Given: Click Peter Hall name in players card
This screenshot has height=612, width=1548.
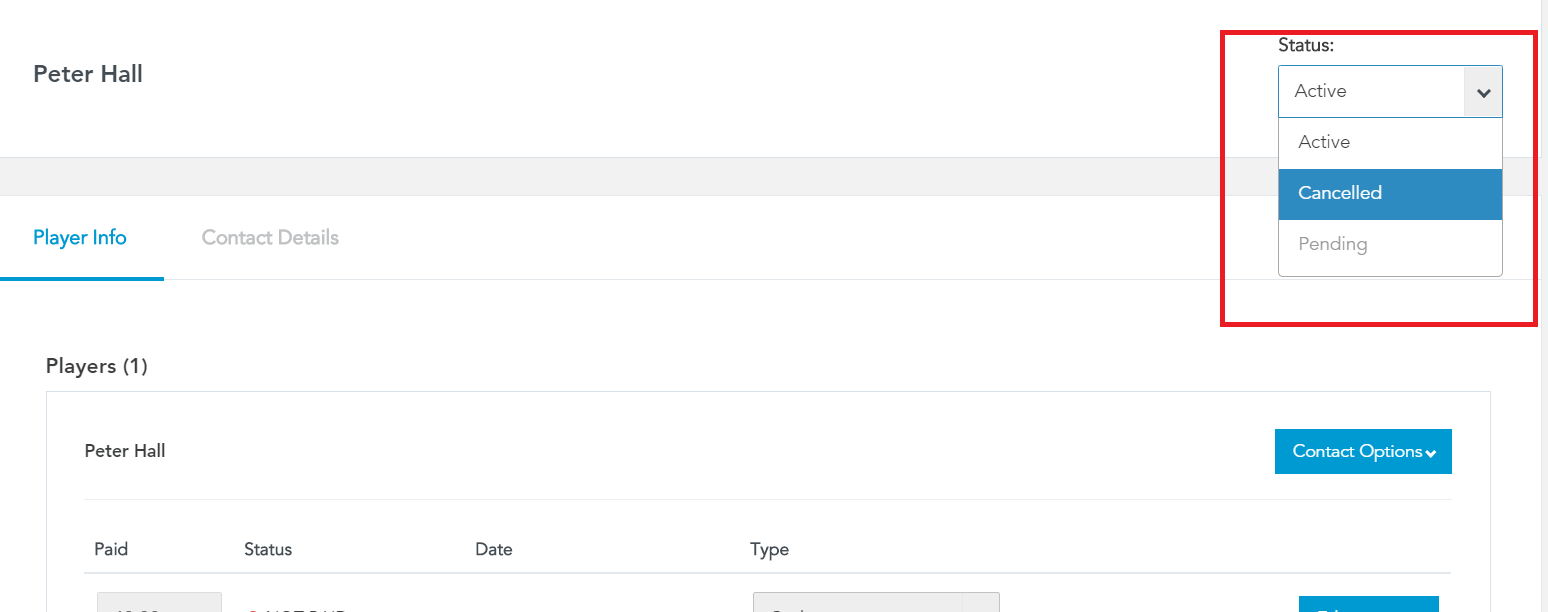Looking at the screenshot, I should [125, 451].
